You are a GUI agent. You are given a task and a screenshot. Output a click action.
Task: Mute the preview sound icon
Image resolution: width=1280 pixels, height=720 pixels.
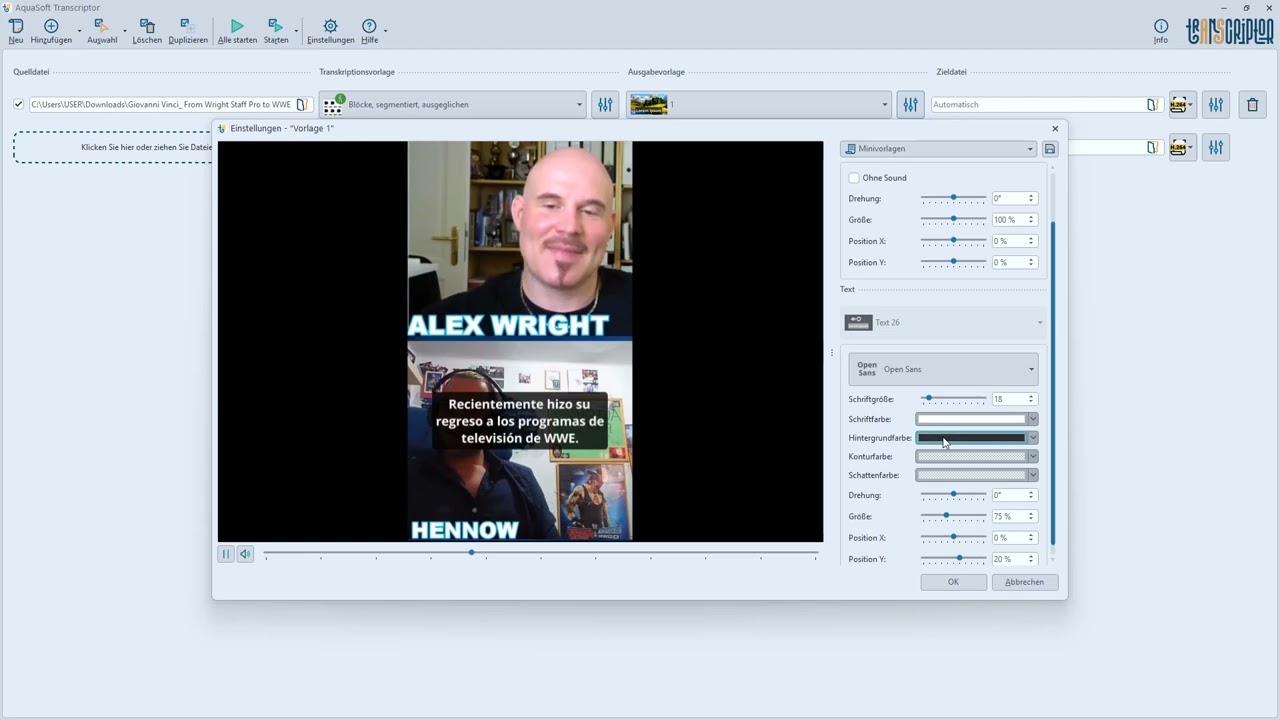[x=245, y=554]
